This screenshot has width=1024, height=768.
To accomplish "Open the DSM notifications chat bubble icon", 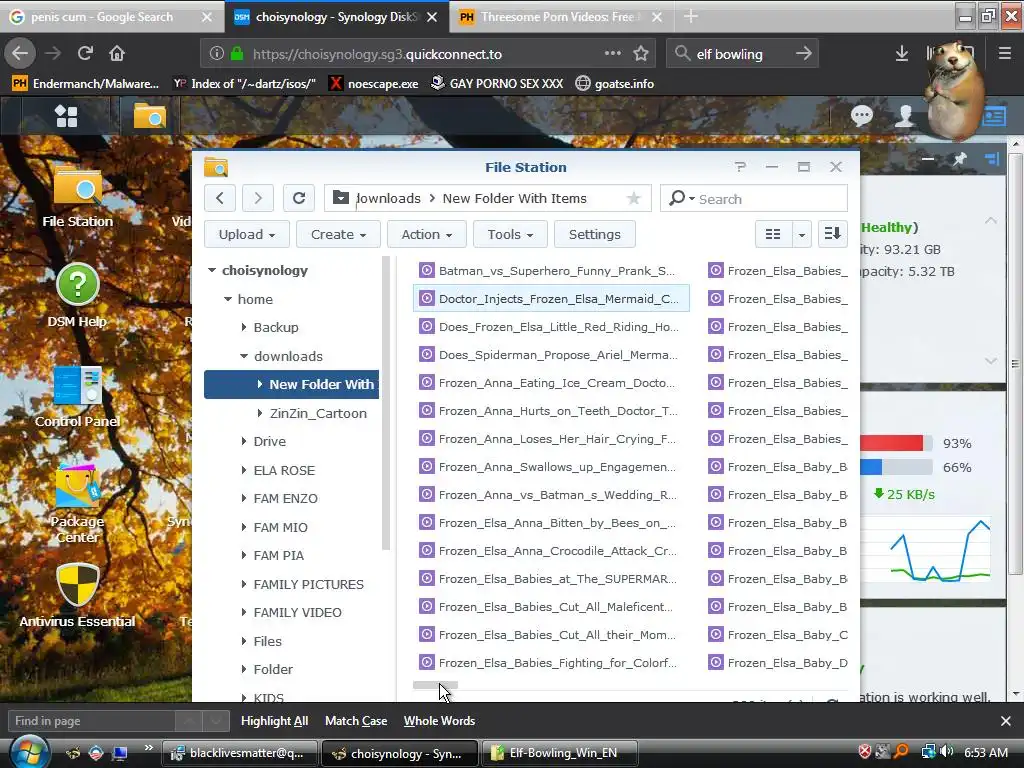I will pos(861,116).
